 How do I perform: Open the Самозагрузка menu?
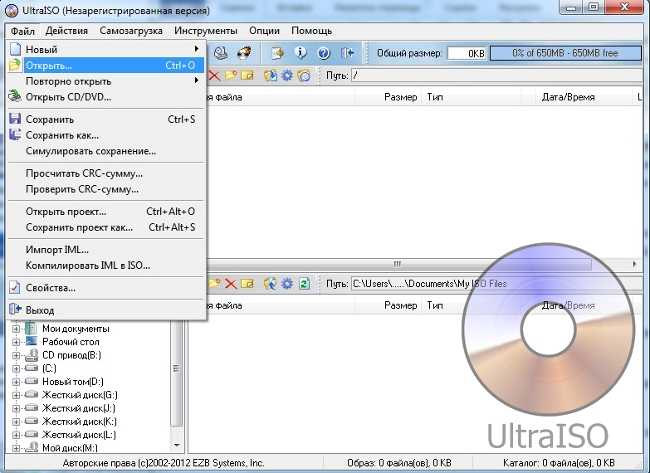(131, 31)
